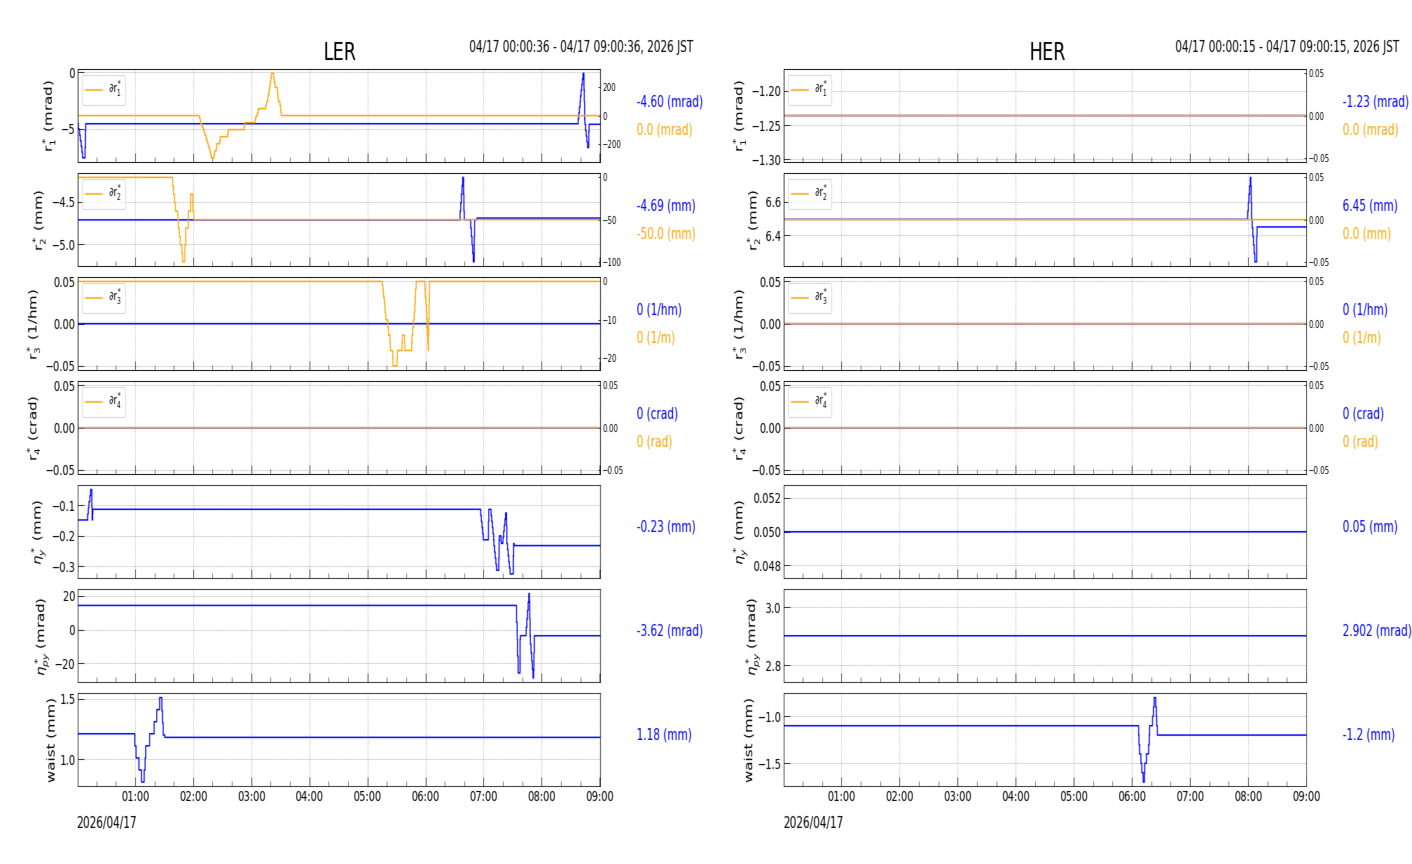
Task: Click the HER ηpy* (mrad) axis label
Action: [x=754, y=636]
